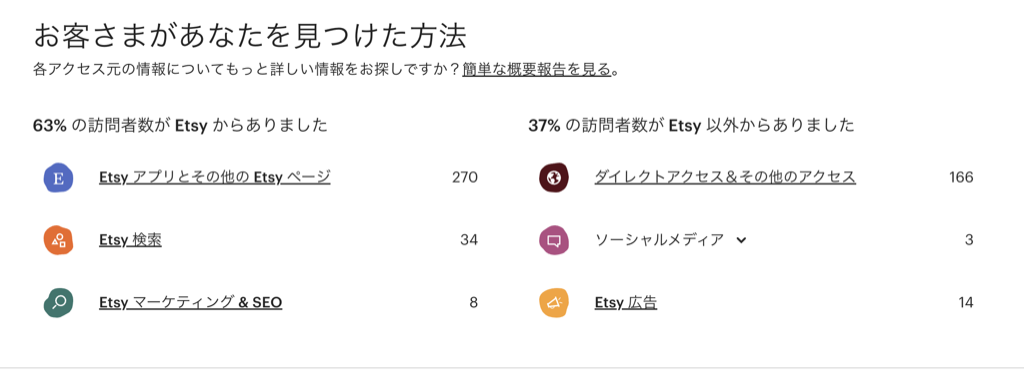
Task: Click the pink ソーシャルメディア chat bubble icon
Action: point(554,240)
